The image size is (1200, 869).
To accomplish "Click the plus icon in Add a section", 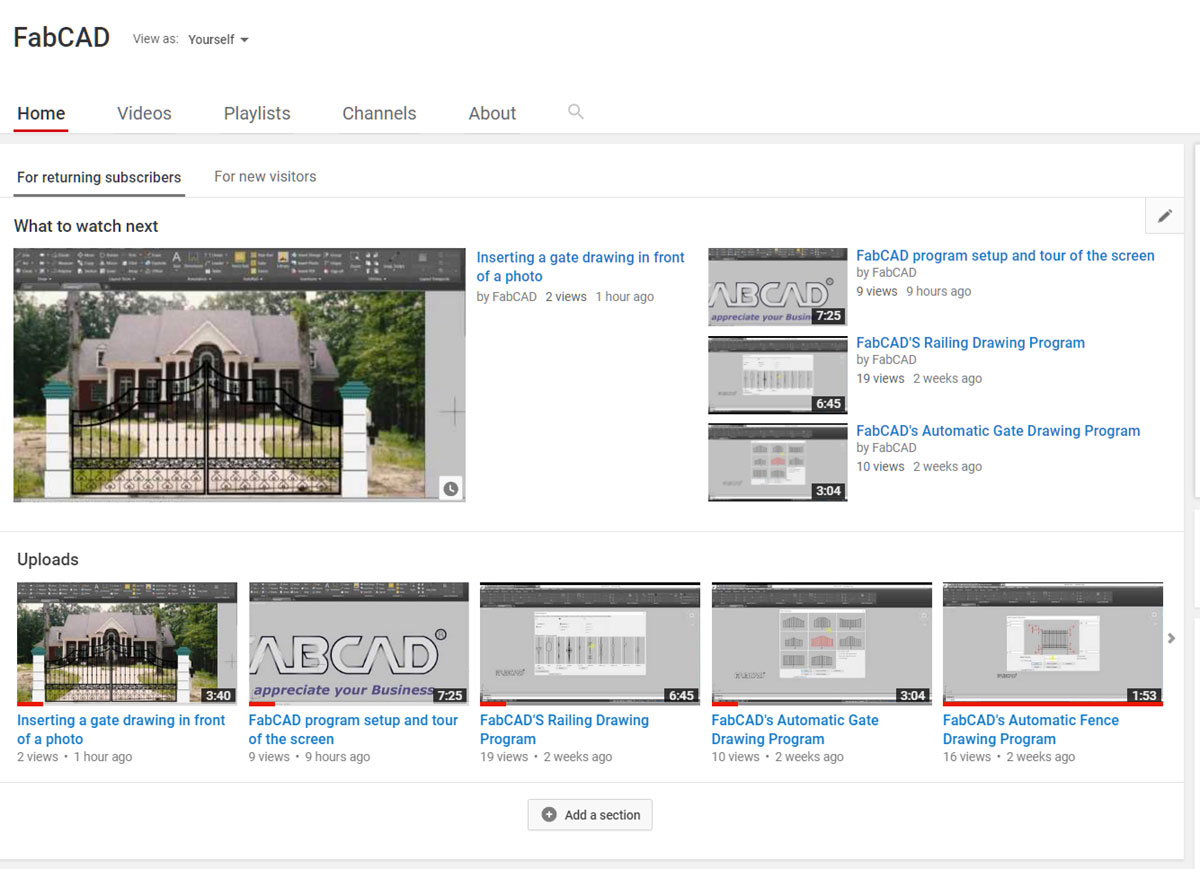I will click(549, 815).
